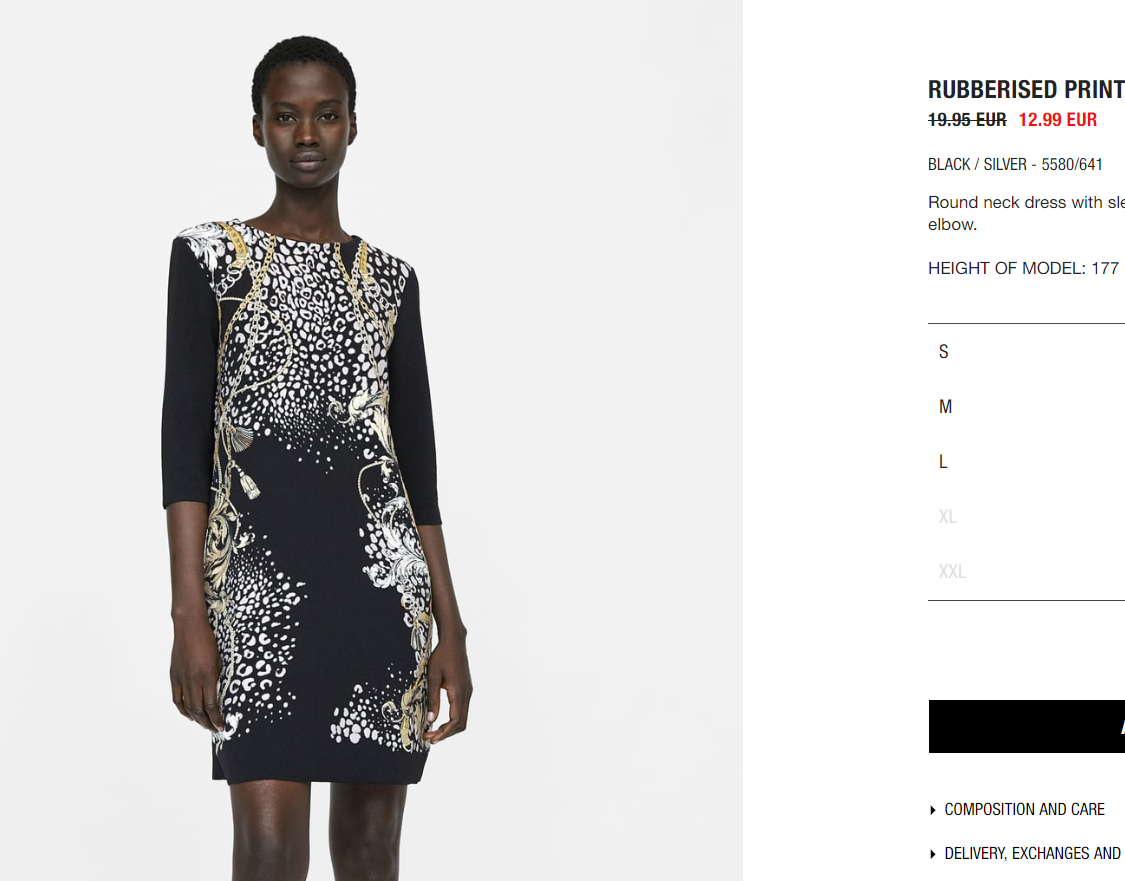Screen dimensions: 1125x881
Task: Expand the Composition and Care arrow
Action: click(x=933, y=810)
